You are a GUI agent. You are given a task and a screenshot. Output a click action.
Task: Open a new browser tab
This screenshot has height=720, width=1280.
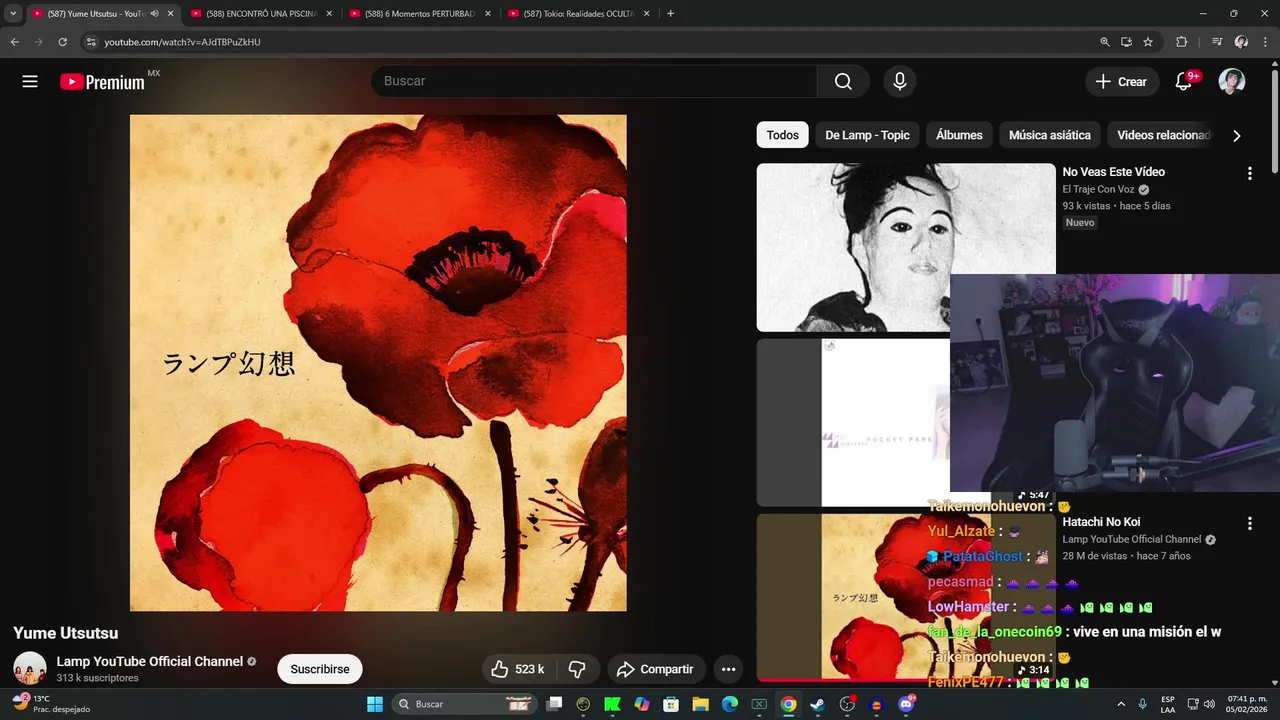[670, 14]
